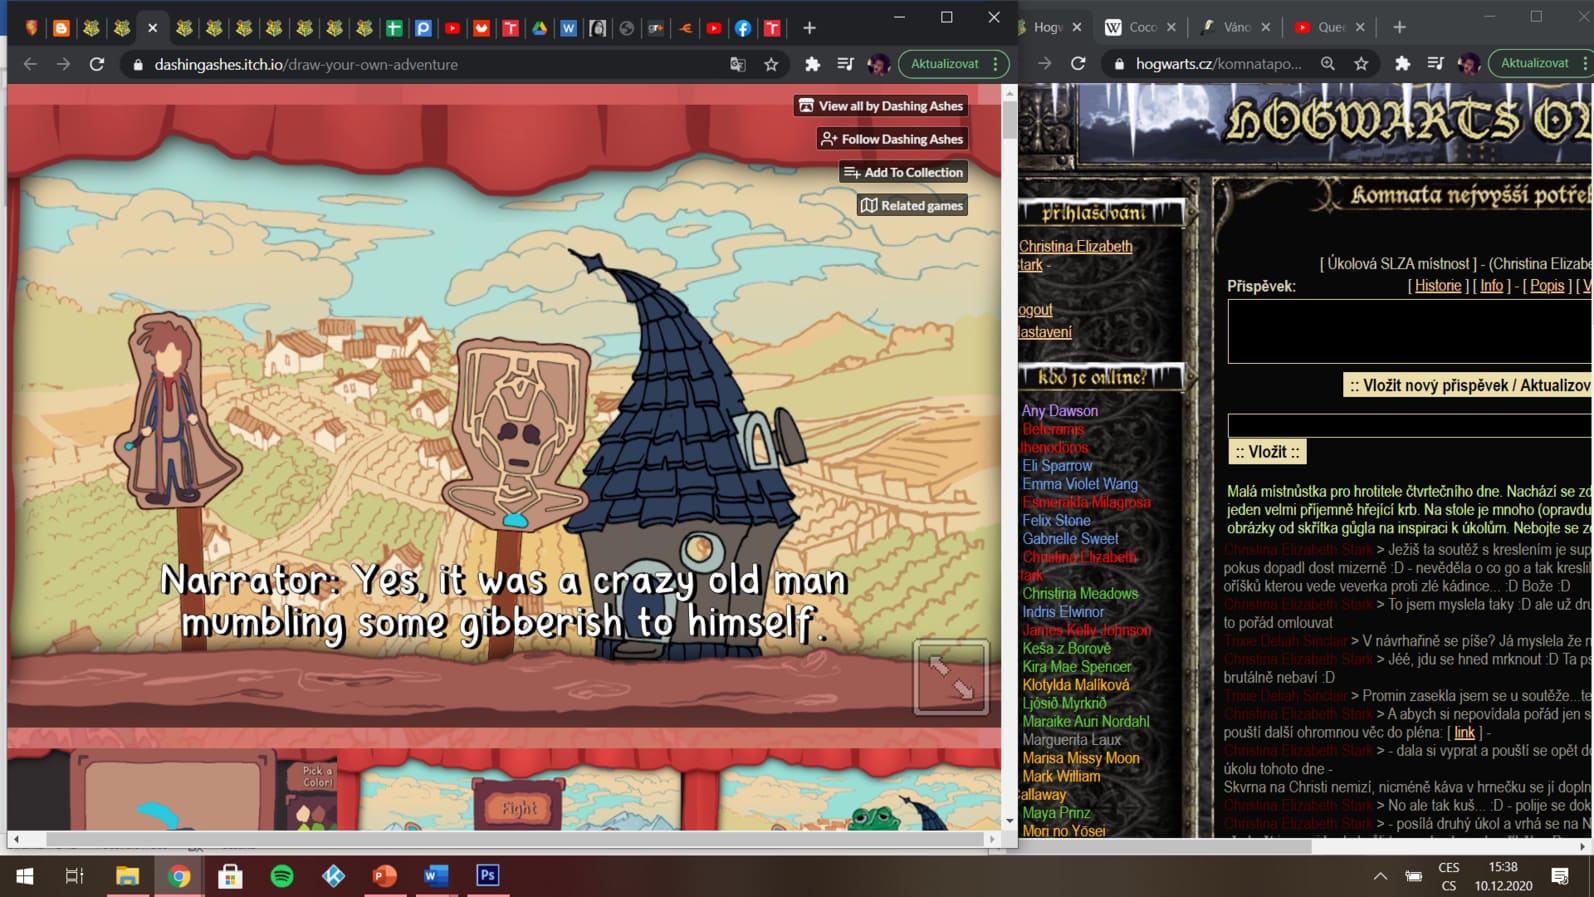Screen dimensions: 1594x897
Task: Open Marisa Missy Moon user link
Action: (x=1081, y=759)
